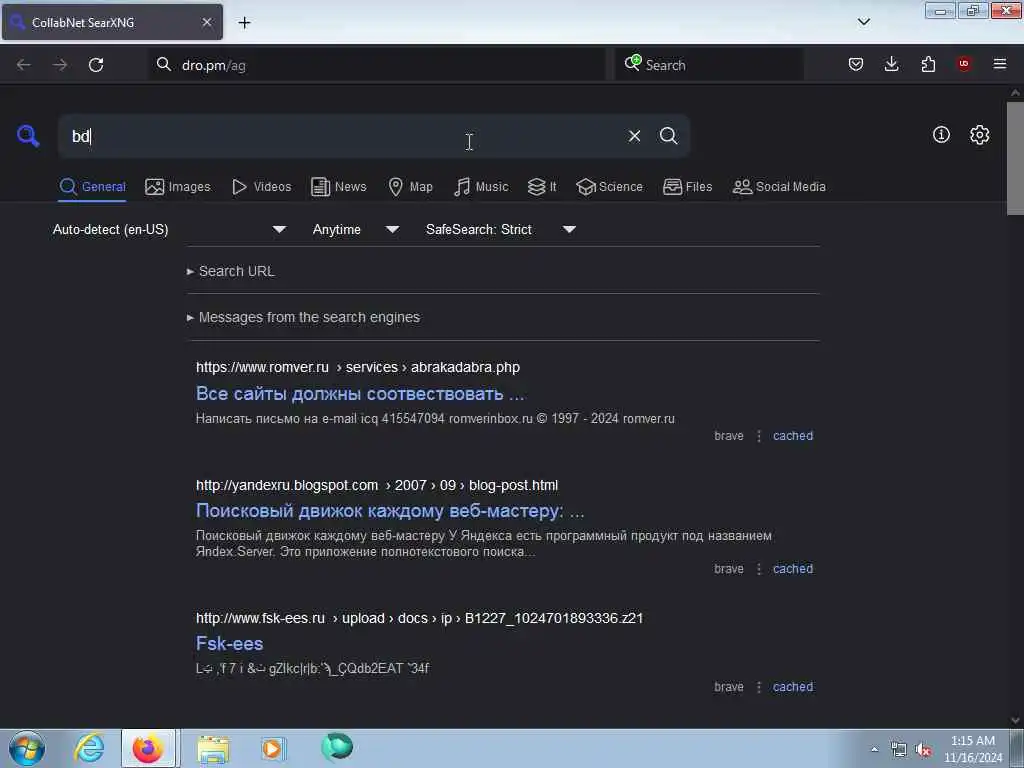The height and width of the screenshot is (768, 1024).
Task: Switch to the Map category
Action: pyautogui.click(x=410, y=187)
